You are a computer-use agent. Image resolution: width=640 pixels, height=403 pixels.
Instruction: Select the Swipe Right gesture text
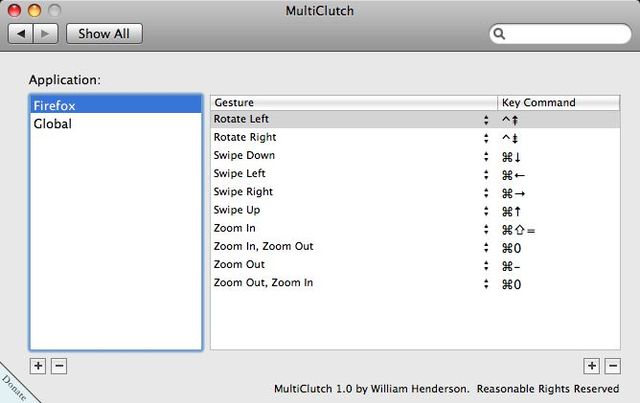(243, 191)
